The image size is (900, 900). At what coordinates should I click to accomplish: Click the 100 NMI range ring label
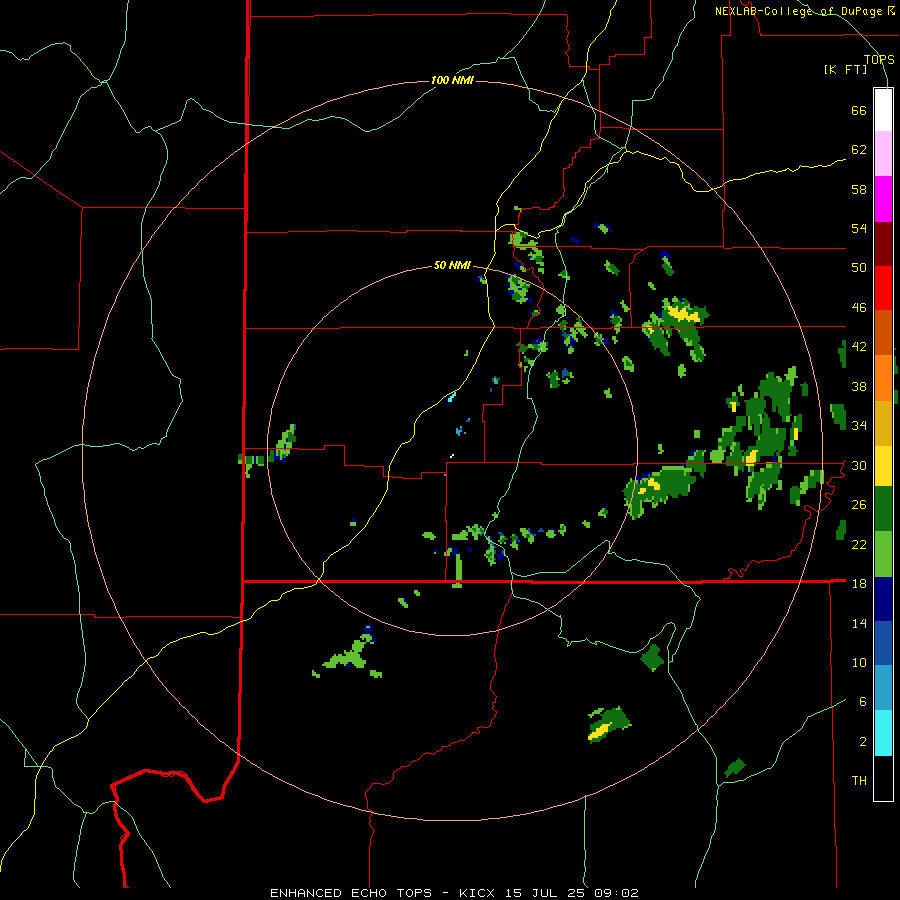452,80
